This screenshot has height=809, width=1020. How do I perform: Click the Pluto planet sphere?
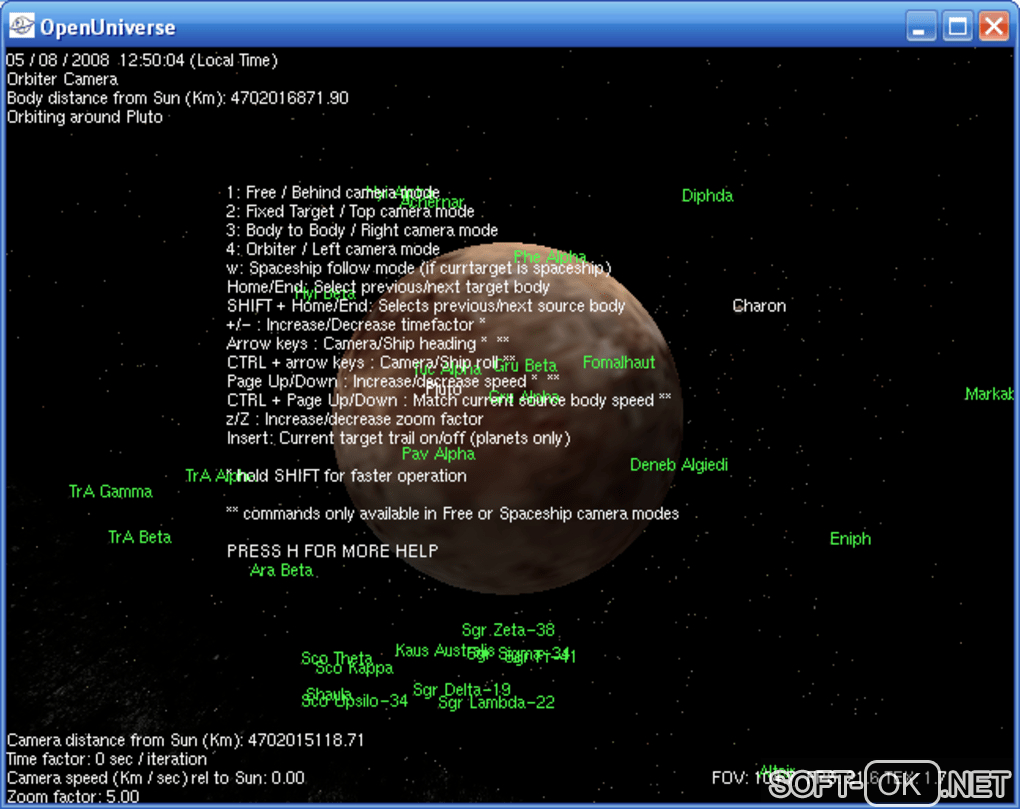509,419
